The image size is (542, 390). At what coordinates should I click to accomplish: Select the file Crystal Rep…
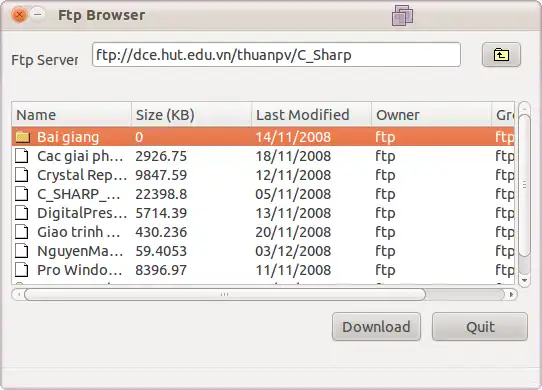pyautogui.click(x=263, y=175)
